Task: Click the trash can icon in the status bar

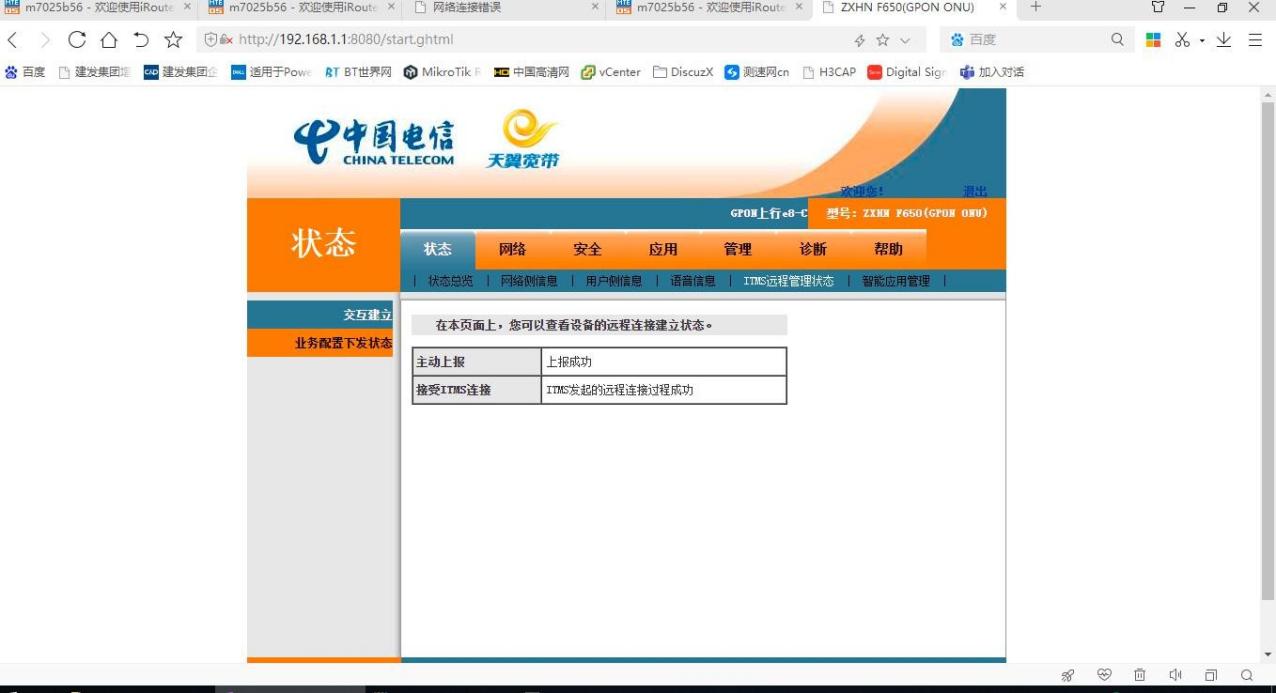Action: tap(1140, 676)
